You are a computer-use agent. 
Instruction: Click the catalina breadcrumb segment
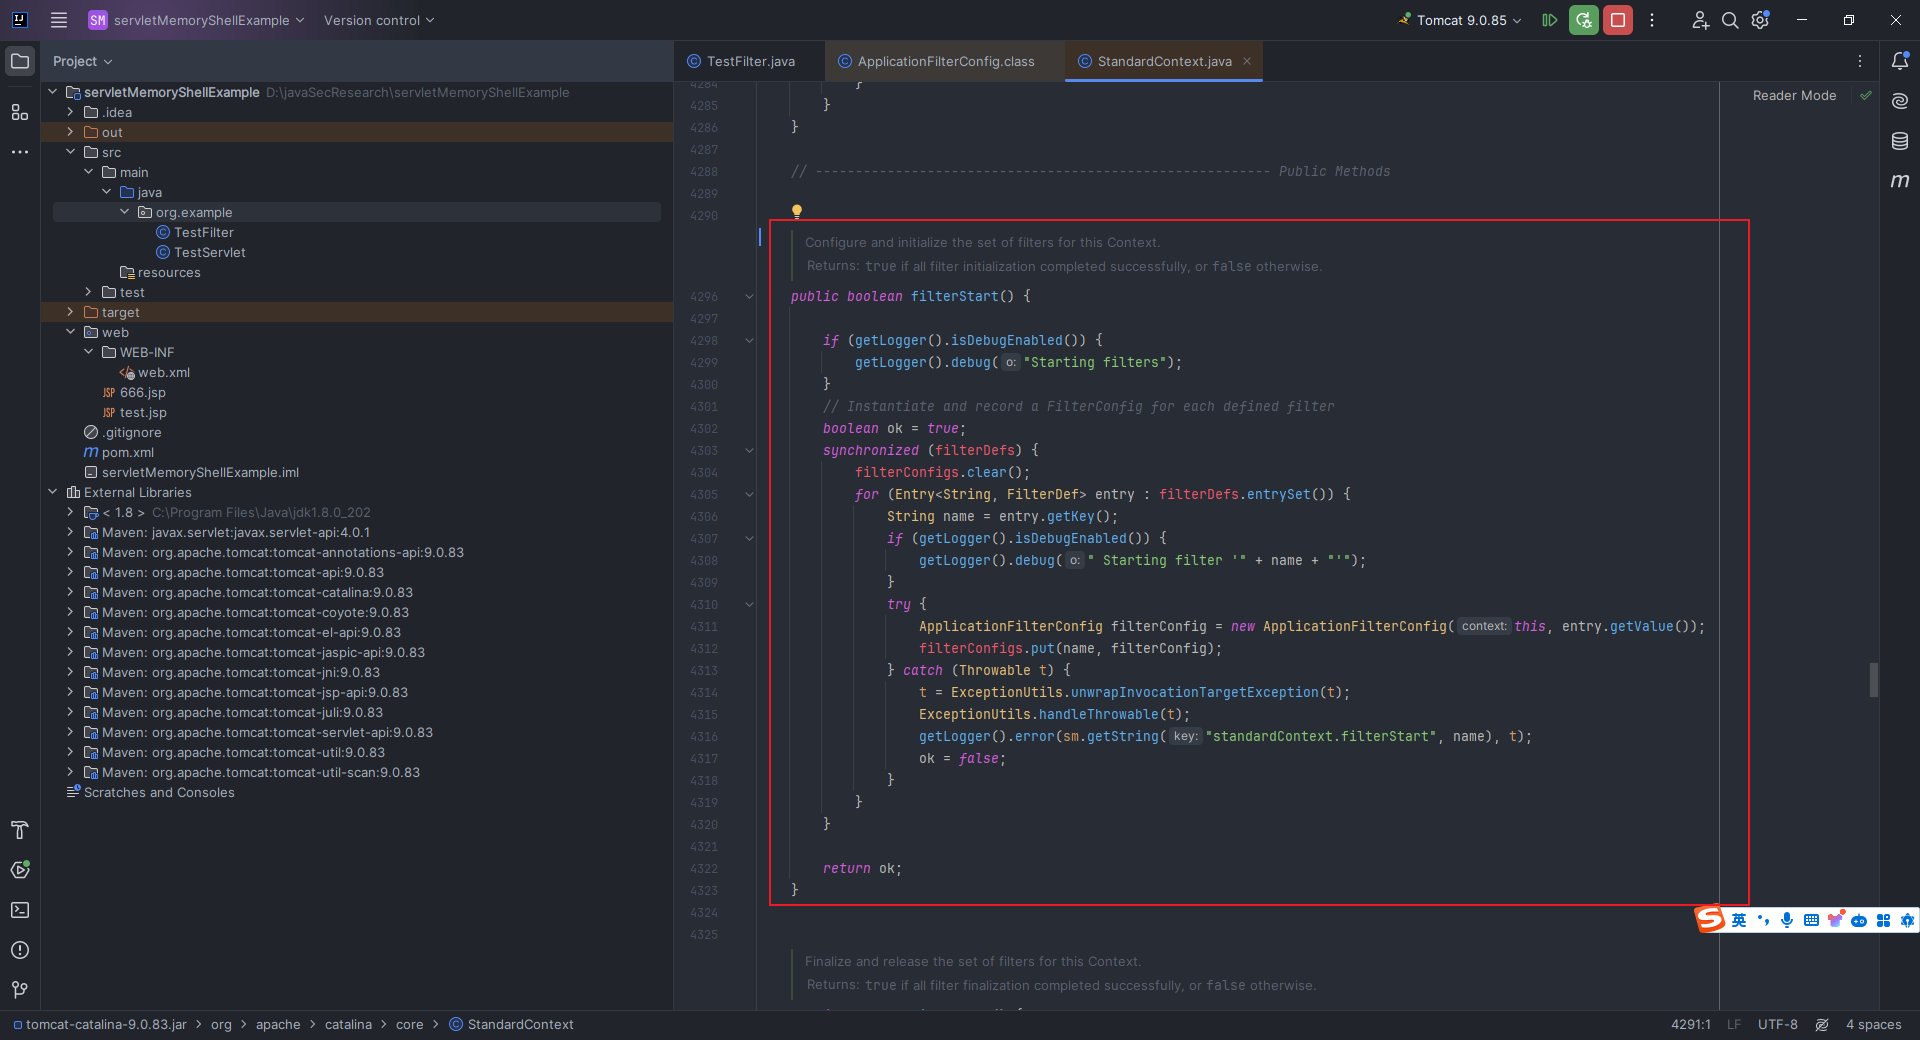click(x=348, y=1024)
